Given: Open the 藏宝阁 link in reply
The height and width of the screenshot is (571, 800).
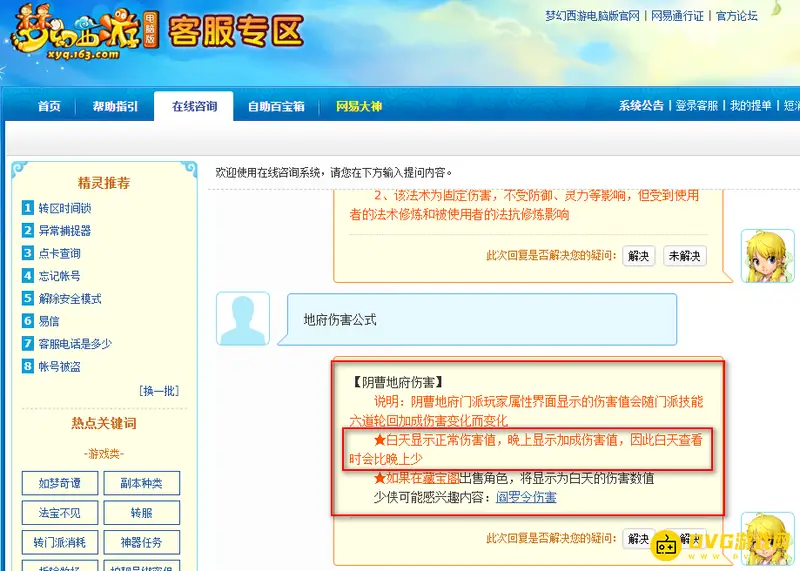Looking at the screenshot, I should (x=441, y=478).
